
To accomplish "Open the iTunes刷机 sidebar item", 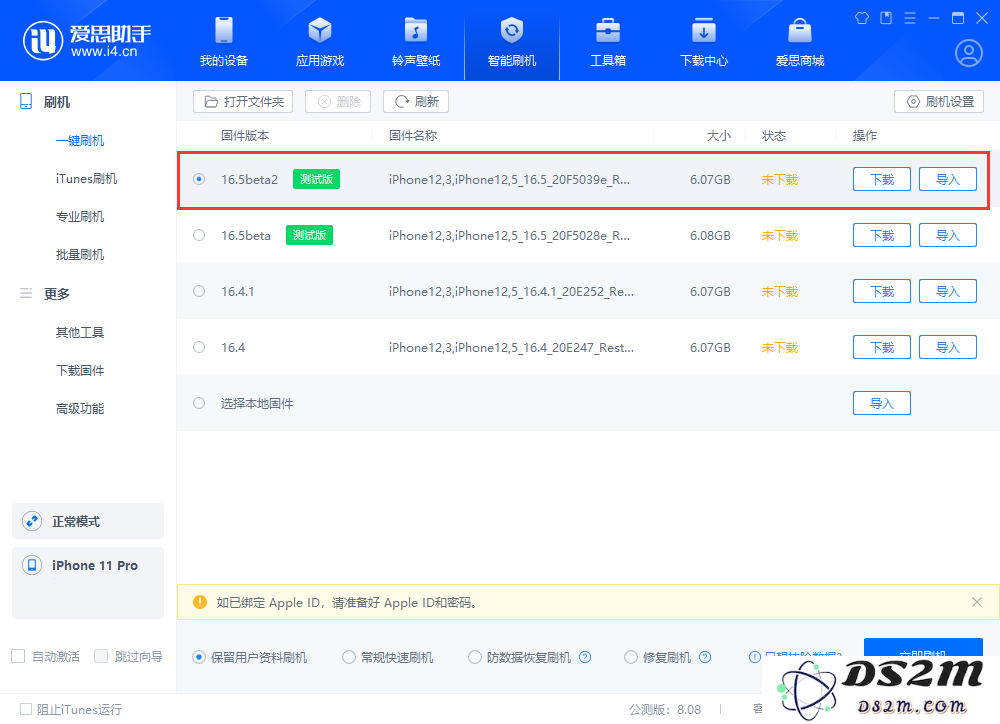I will click(x=86, y=179).
